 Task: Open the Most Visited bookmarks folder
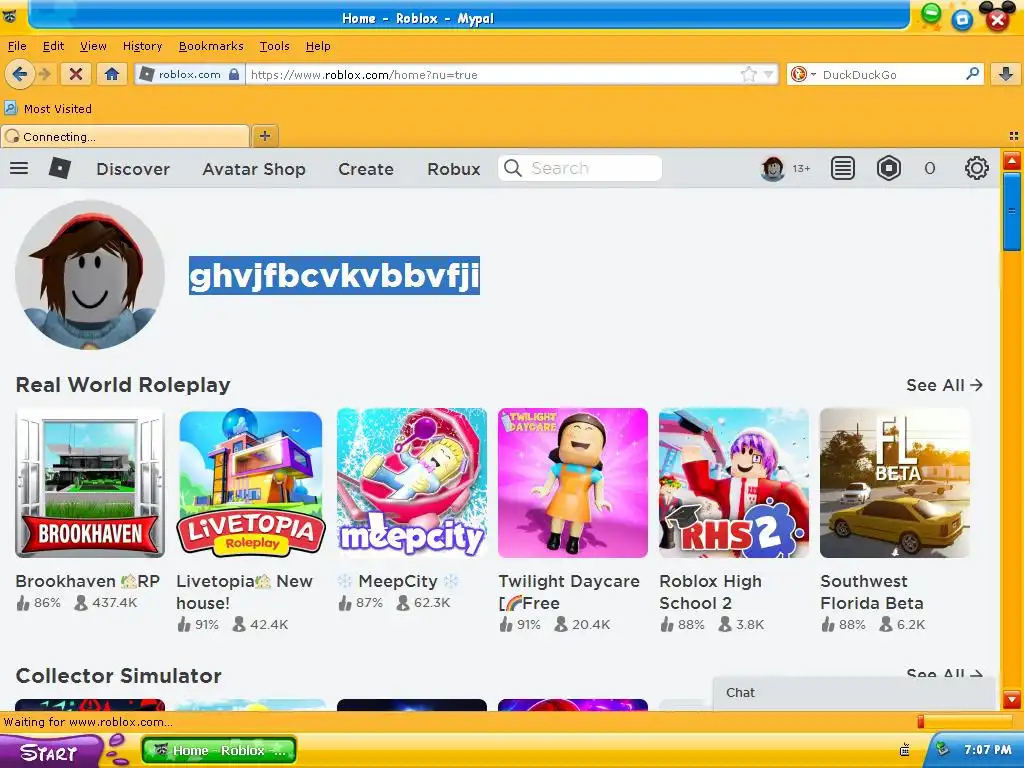coord(48,108)
